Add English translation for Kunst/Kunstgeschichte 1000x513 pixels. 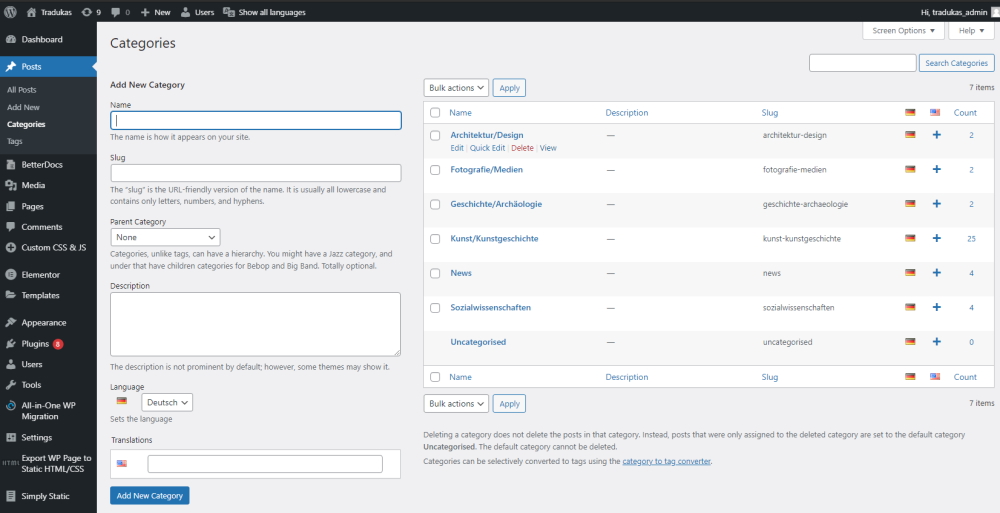[936, 238]
